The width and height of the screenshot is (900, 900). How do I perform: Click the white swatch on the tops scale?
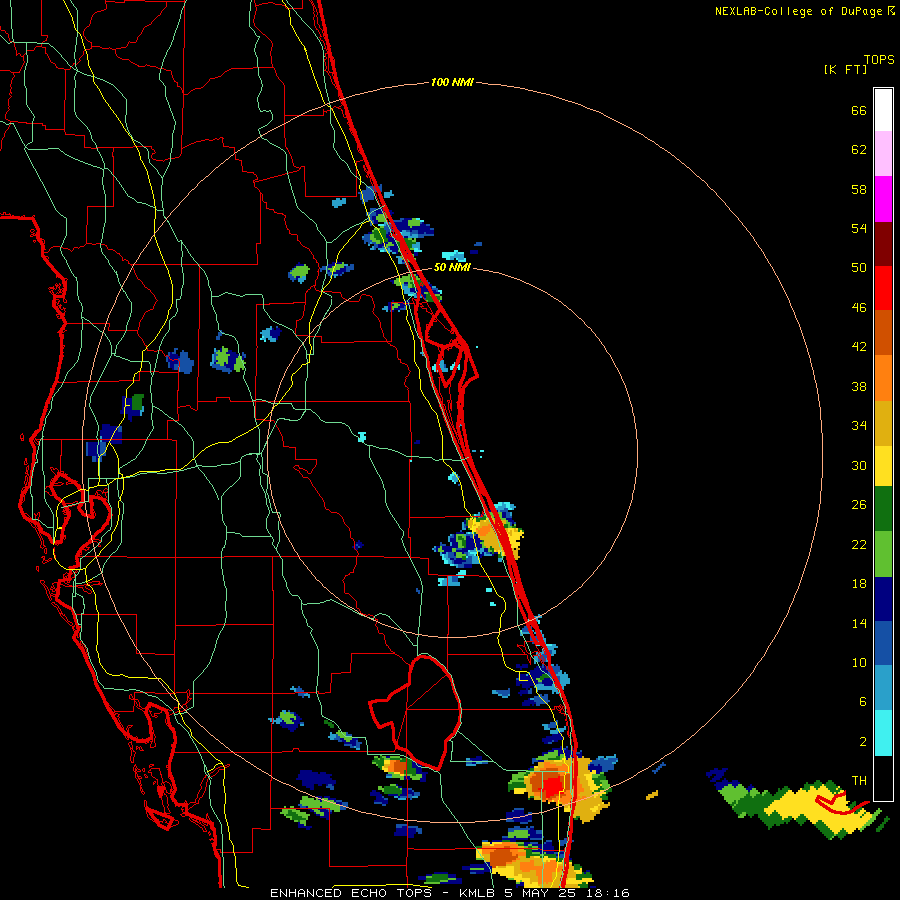pyautogui.click(x=883, y=110)
